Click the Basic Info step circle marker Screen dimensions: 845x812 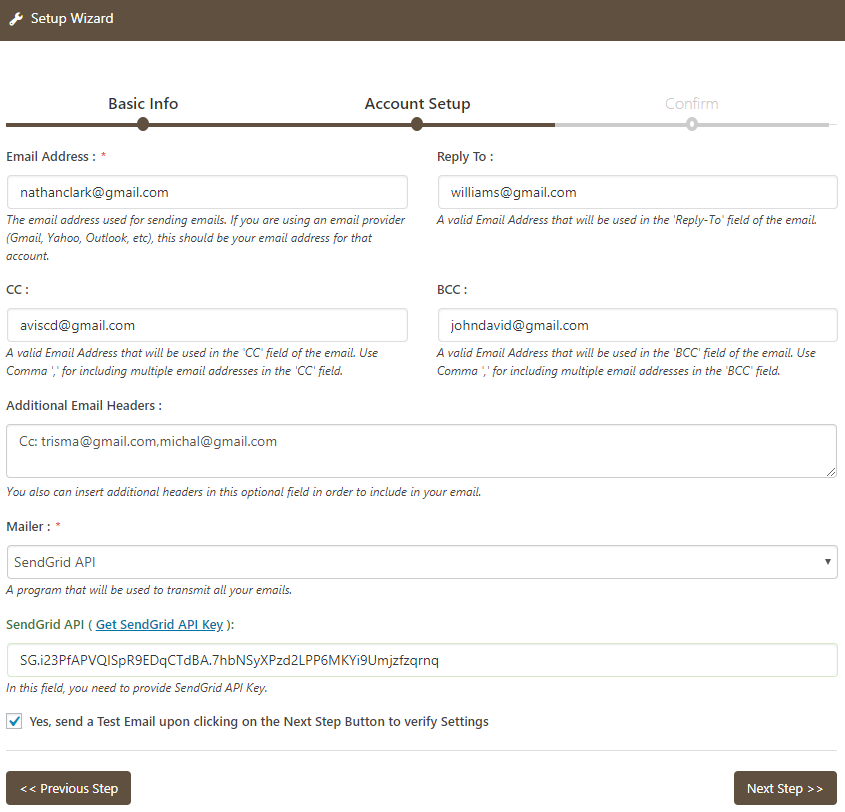click(x=143, y=124)
